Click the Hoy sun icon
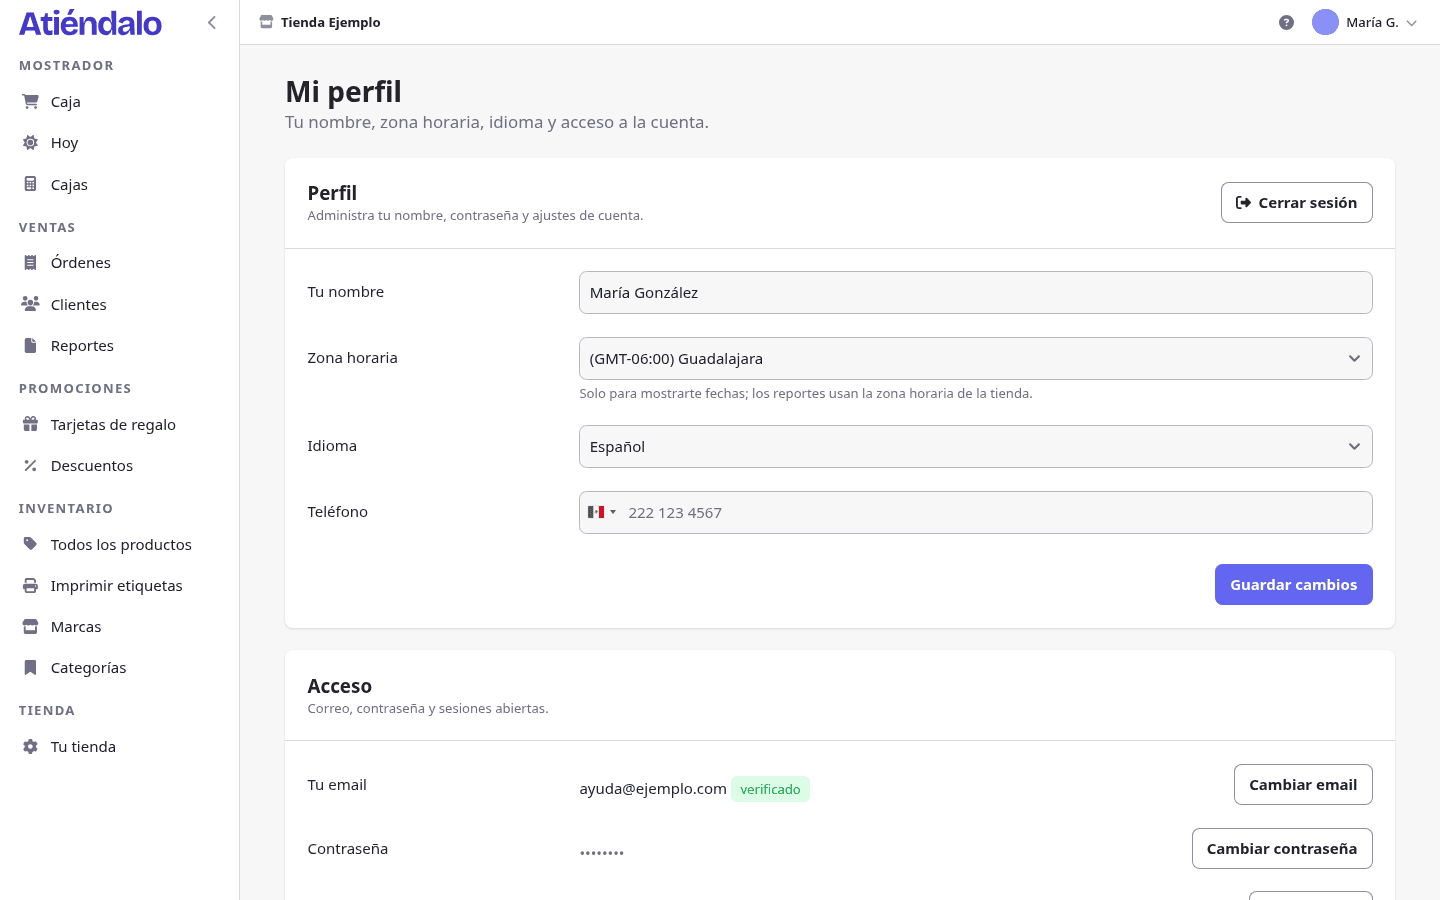The height and width of the screenshot is (900, 1440). click(31, 143)
